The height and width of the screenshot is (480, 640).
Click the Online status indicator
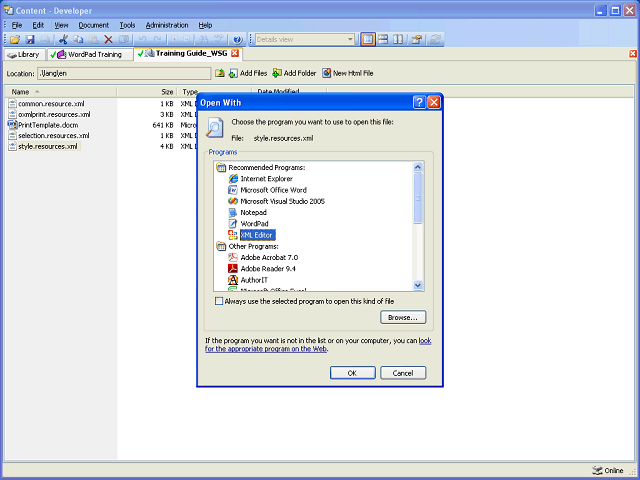608,470
